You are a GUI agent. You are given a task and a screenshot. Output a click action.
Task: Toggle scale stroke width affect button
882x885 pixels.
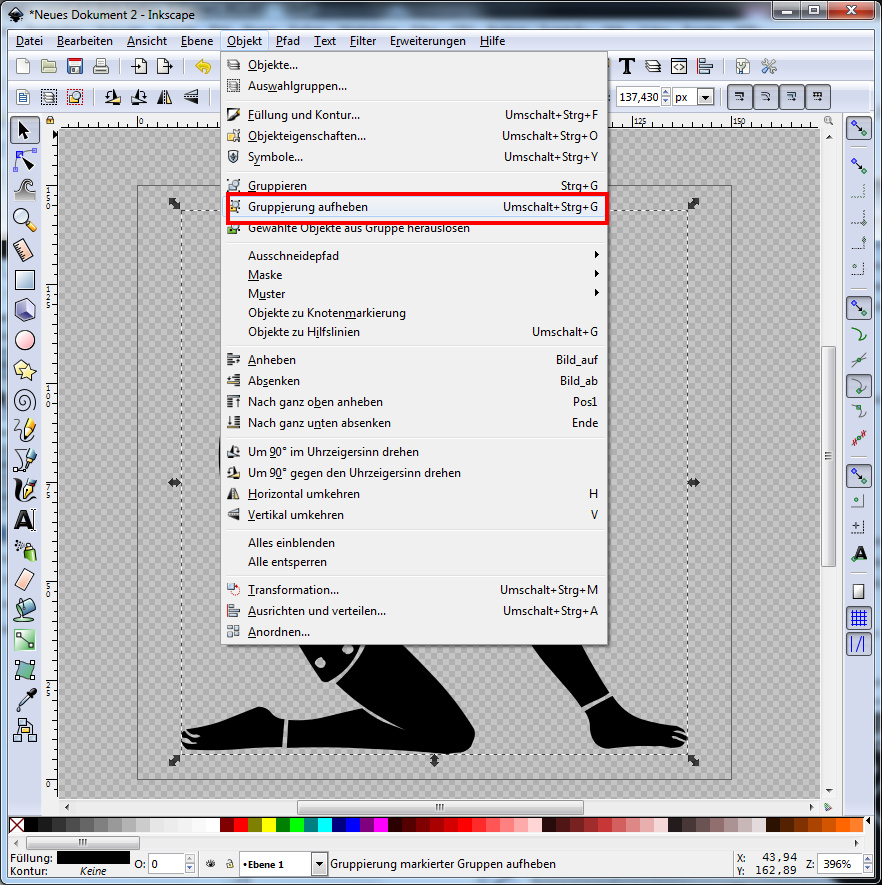(x=739, y=97)
